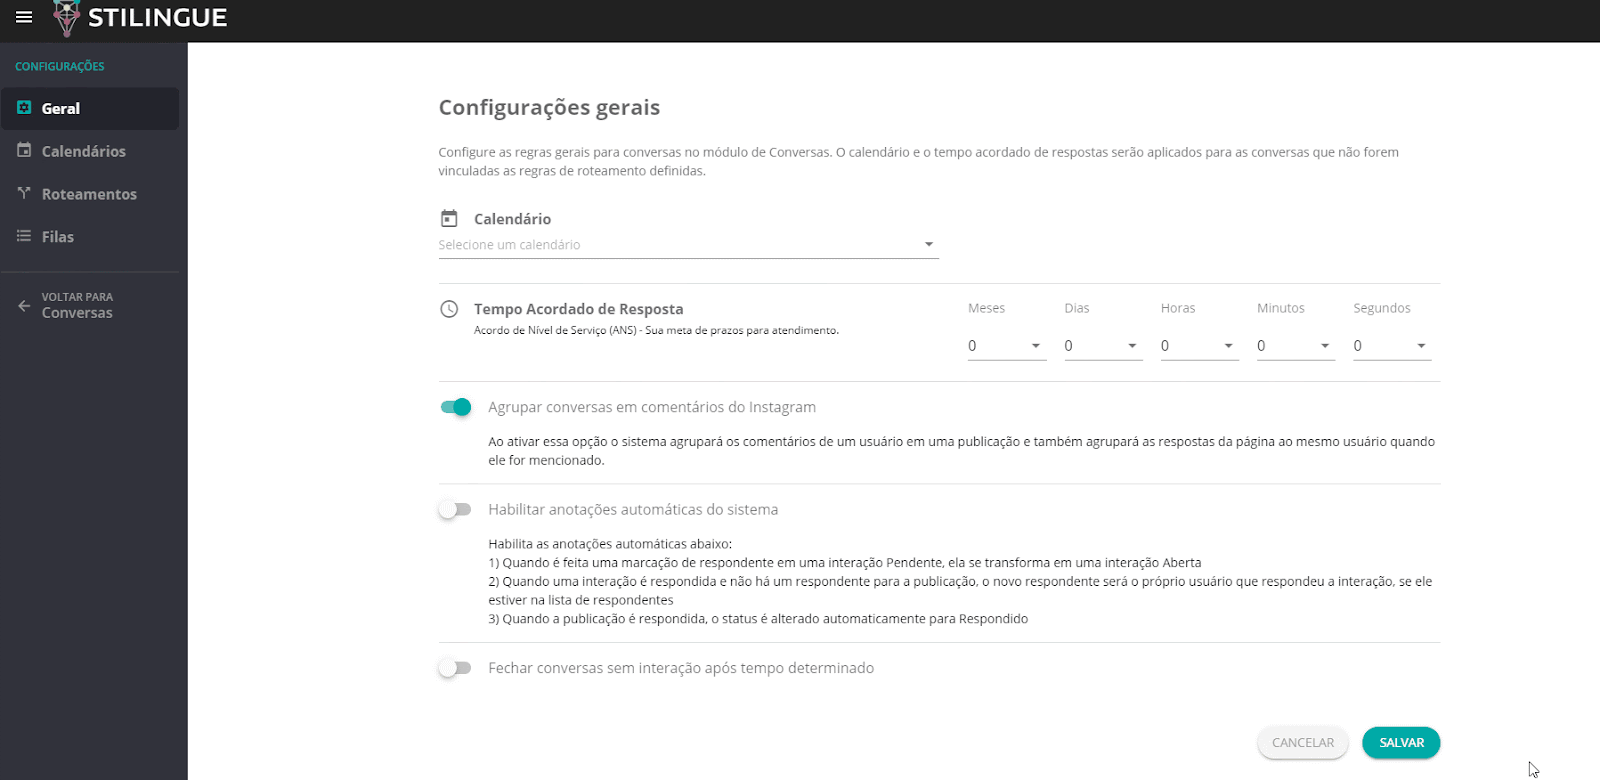Click the CANCELAR button

coord(1303,743)
